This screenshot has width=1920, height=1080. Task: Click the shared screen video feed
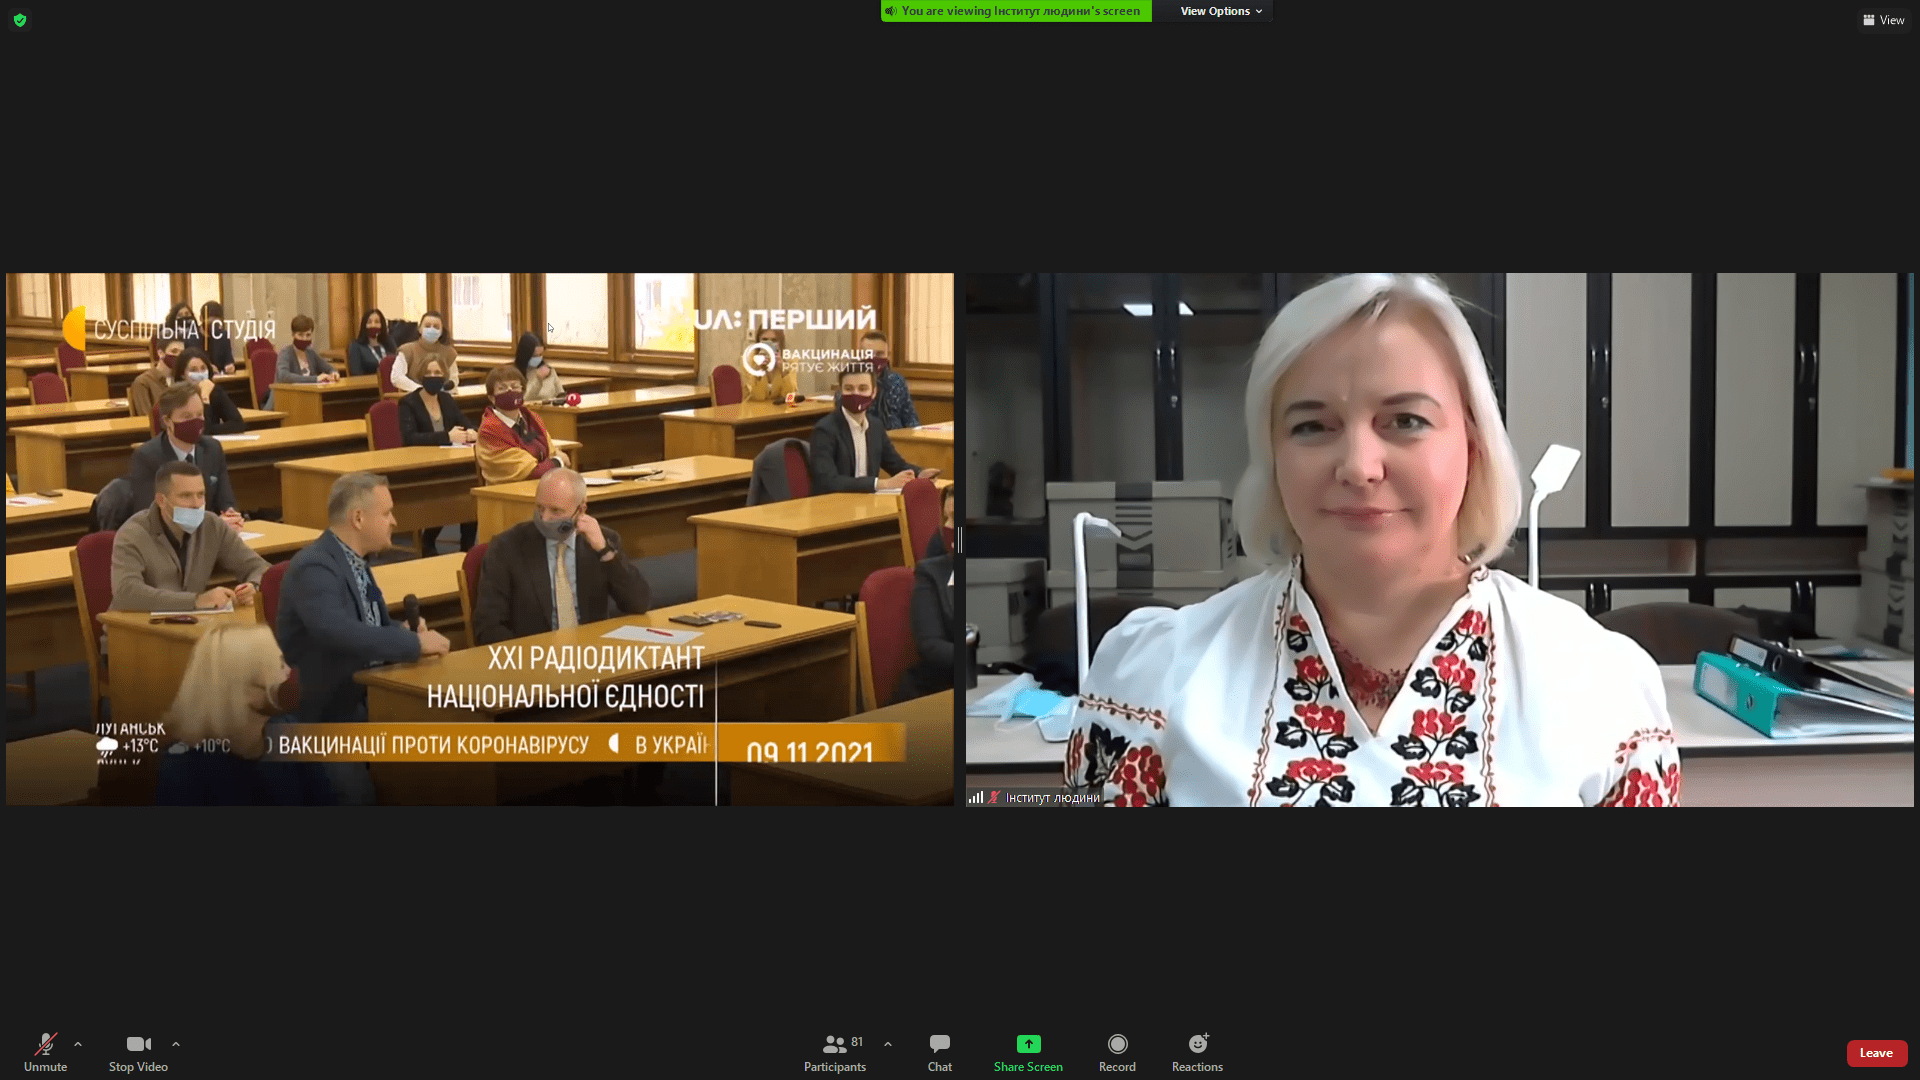click(480, 540)
